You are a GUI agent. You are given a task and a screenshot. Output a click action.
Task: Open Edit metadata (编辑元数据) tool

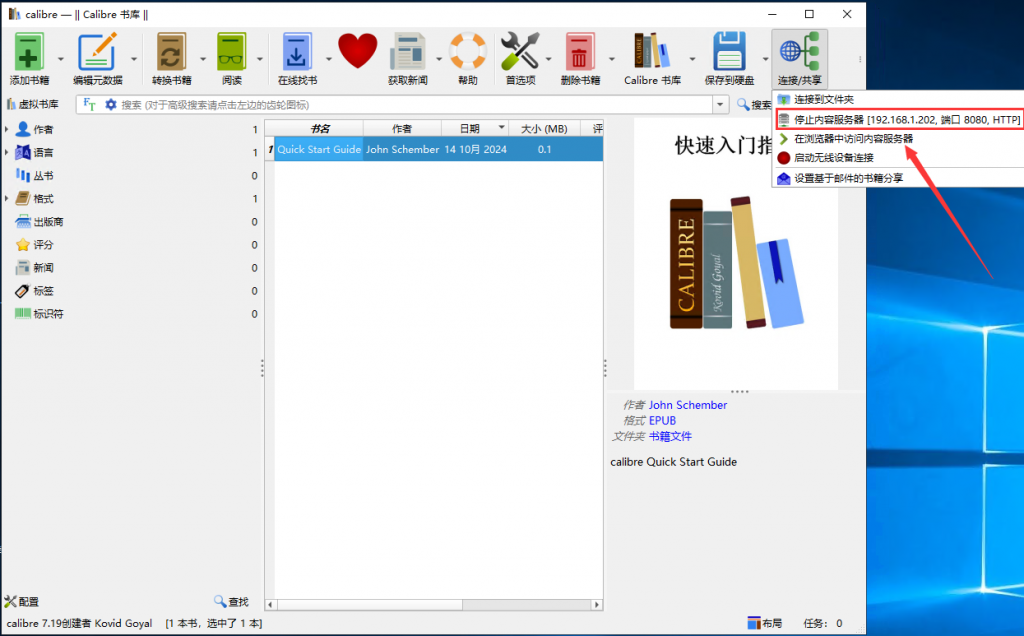tap(97, 52)
